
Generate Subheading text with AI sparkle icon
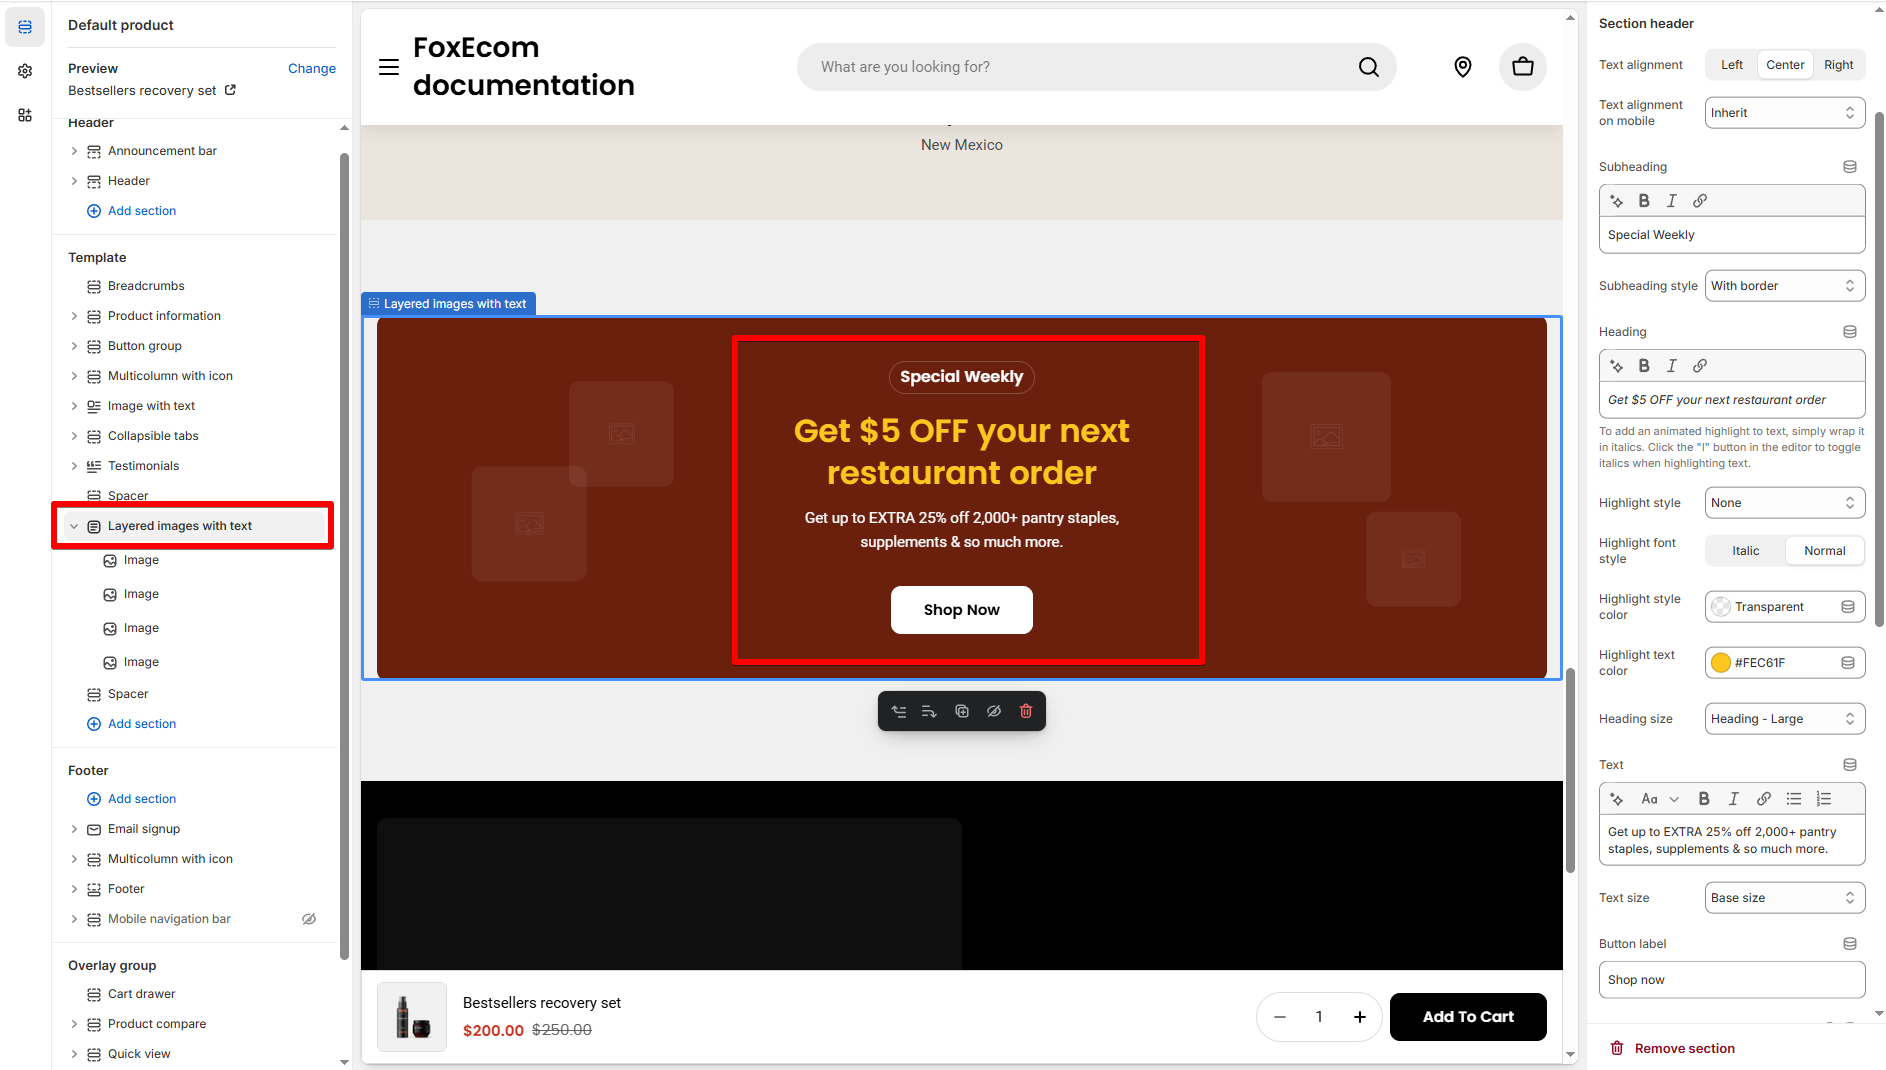tap(1616, 201)
